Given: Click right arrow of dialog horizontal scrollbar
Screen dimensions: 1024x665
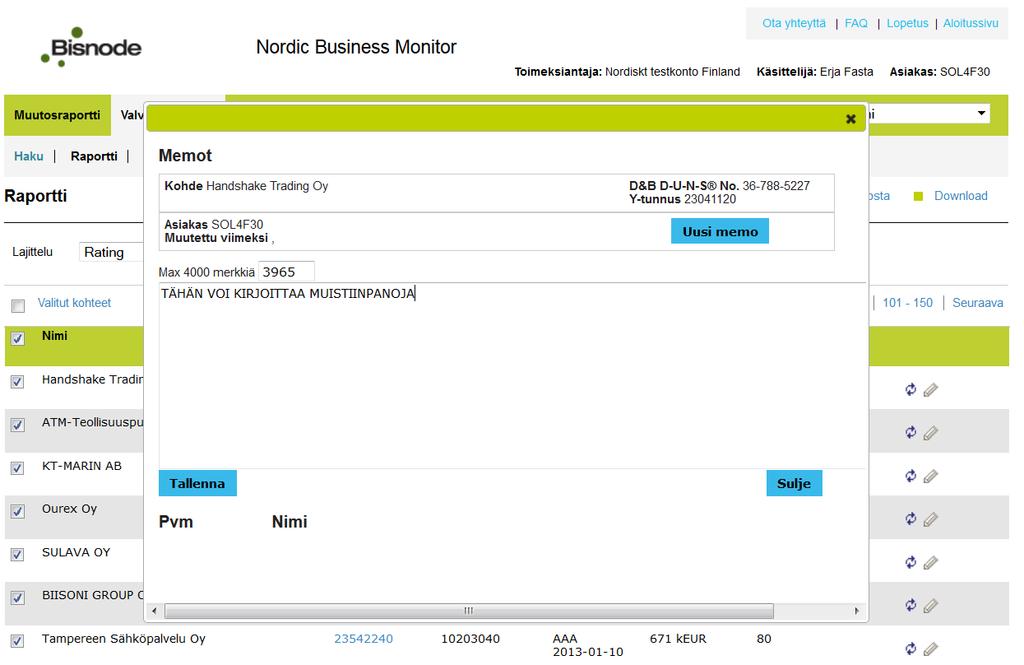Looking at the screenshot, I should [x=857, y=611].
